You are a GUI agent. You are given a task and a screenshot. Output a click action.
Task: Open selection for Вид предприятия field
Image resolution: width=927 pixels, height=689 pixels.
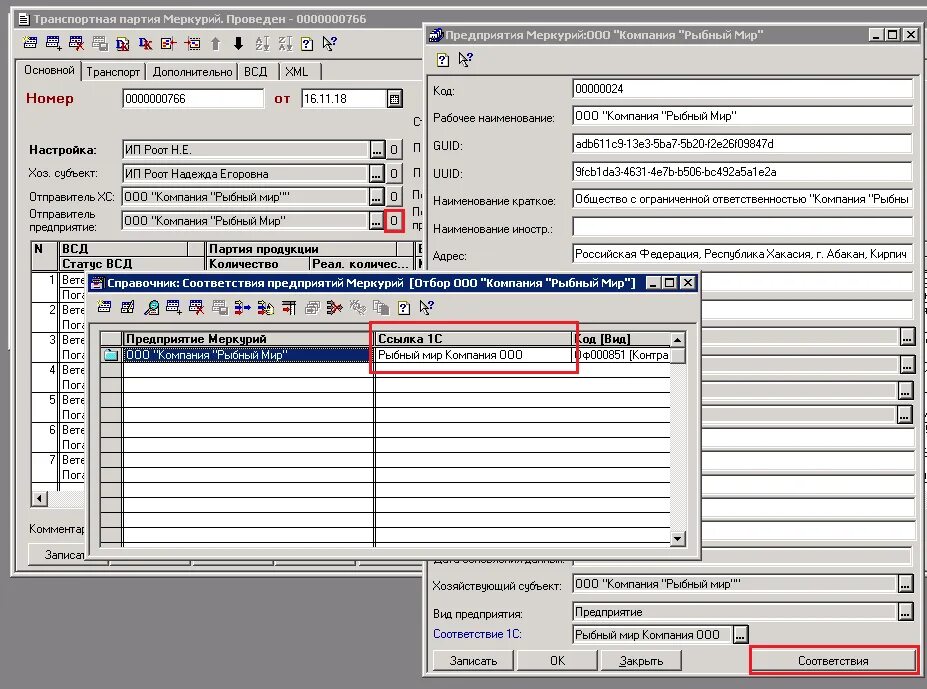point(905,612)
